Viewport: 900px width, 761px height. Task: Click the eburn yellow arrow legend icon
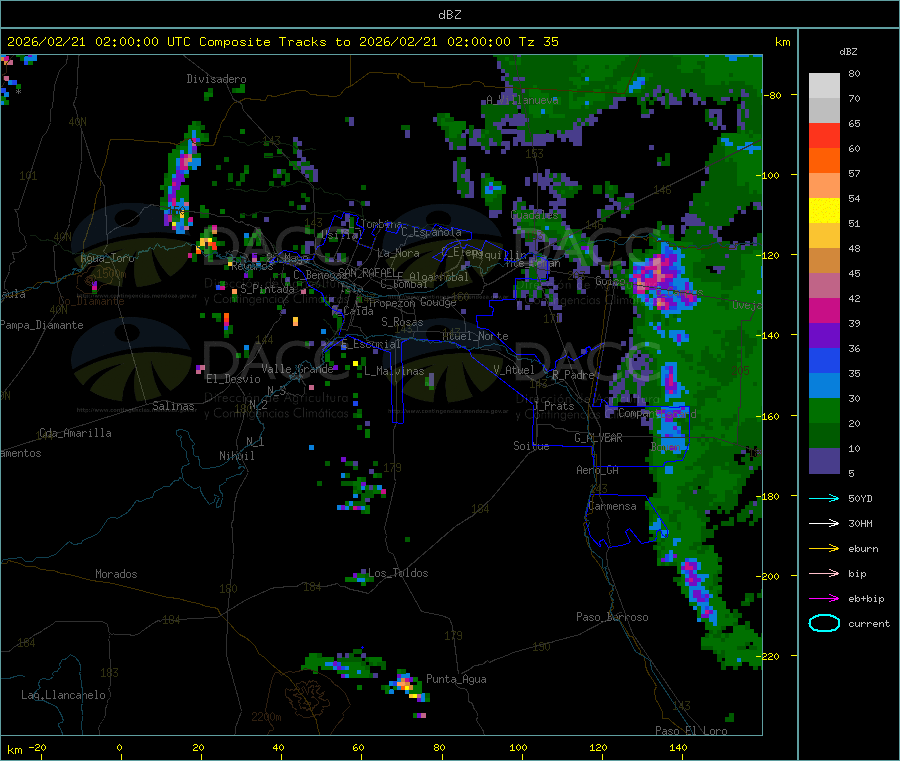(824, 548)
